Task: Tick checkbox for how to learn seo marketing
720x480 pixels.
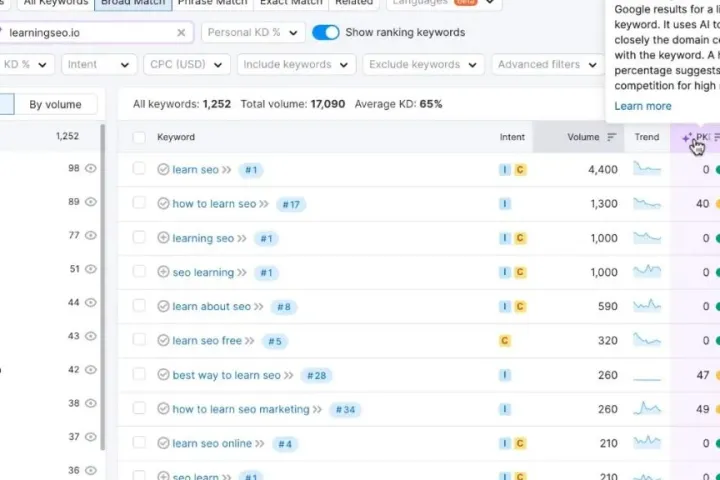Action: tap(139, 408)
